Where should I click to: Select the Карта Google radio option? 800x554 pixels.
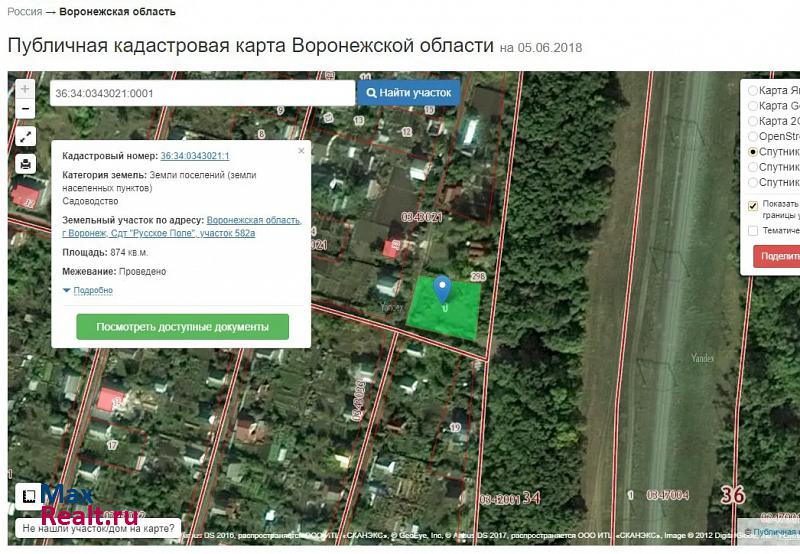click(753, 105)
